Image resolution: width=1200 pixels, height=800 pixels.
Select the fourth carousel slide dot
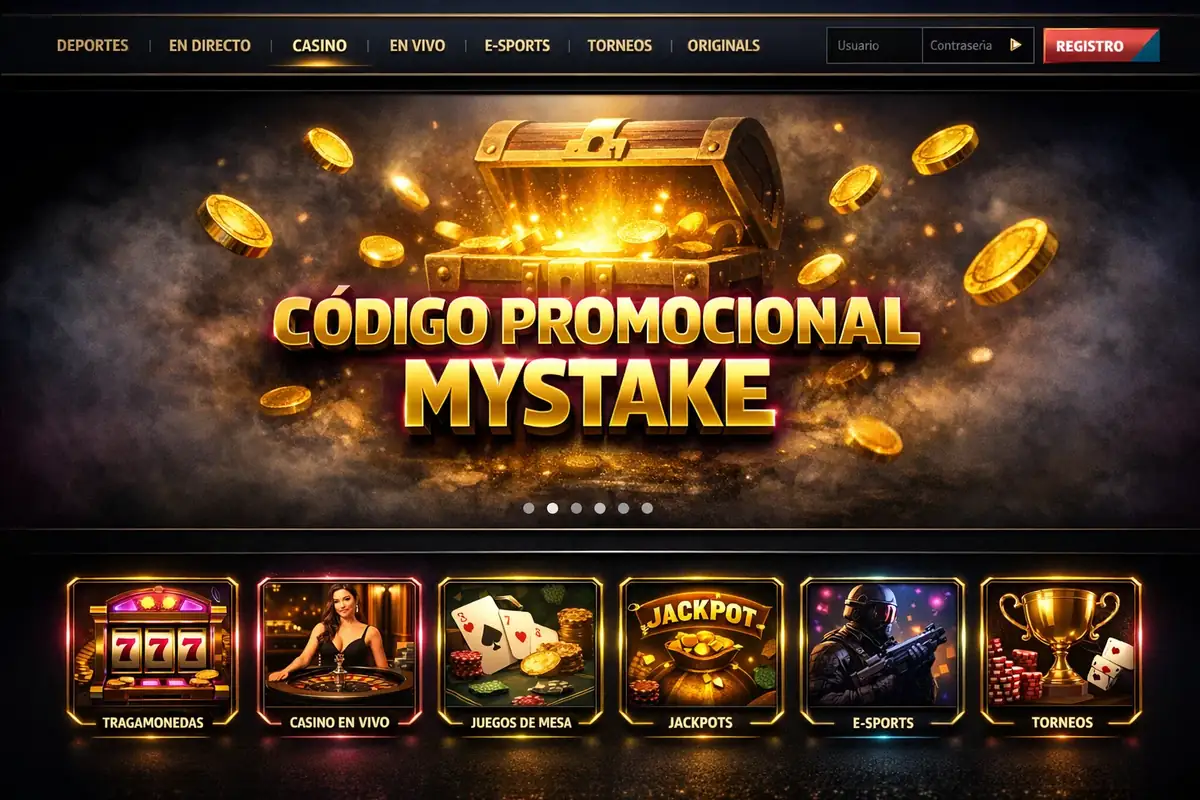(x=600, y=508)
